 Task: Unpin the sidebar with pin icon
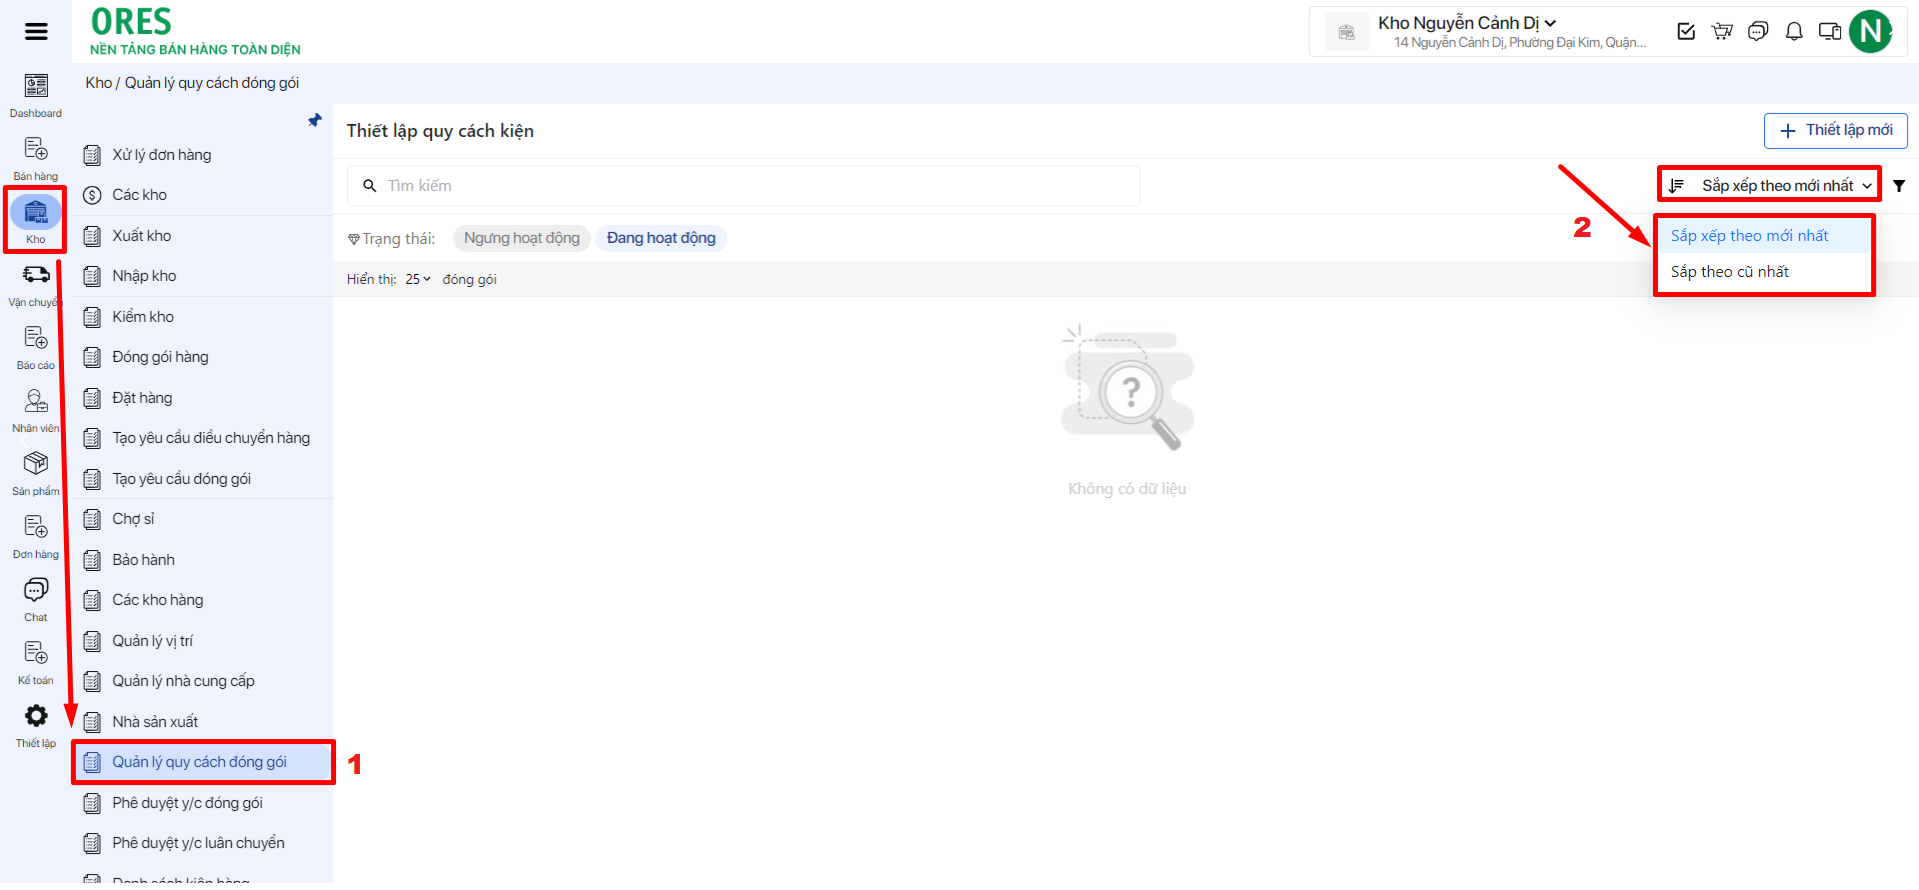click(x=315, y=121)
